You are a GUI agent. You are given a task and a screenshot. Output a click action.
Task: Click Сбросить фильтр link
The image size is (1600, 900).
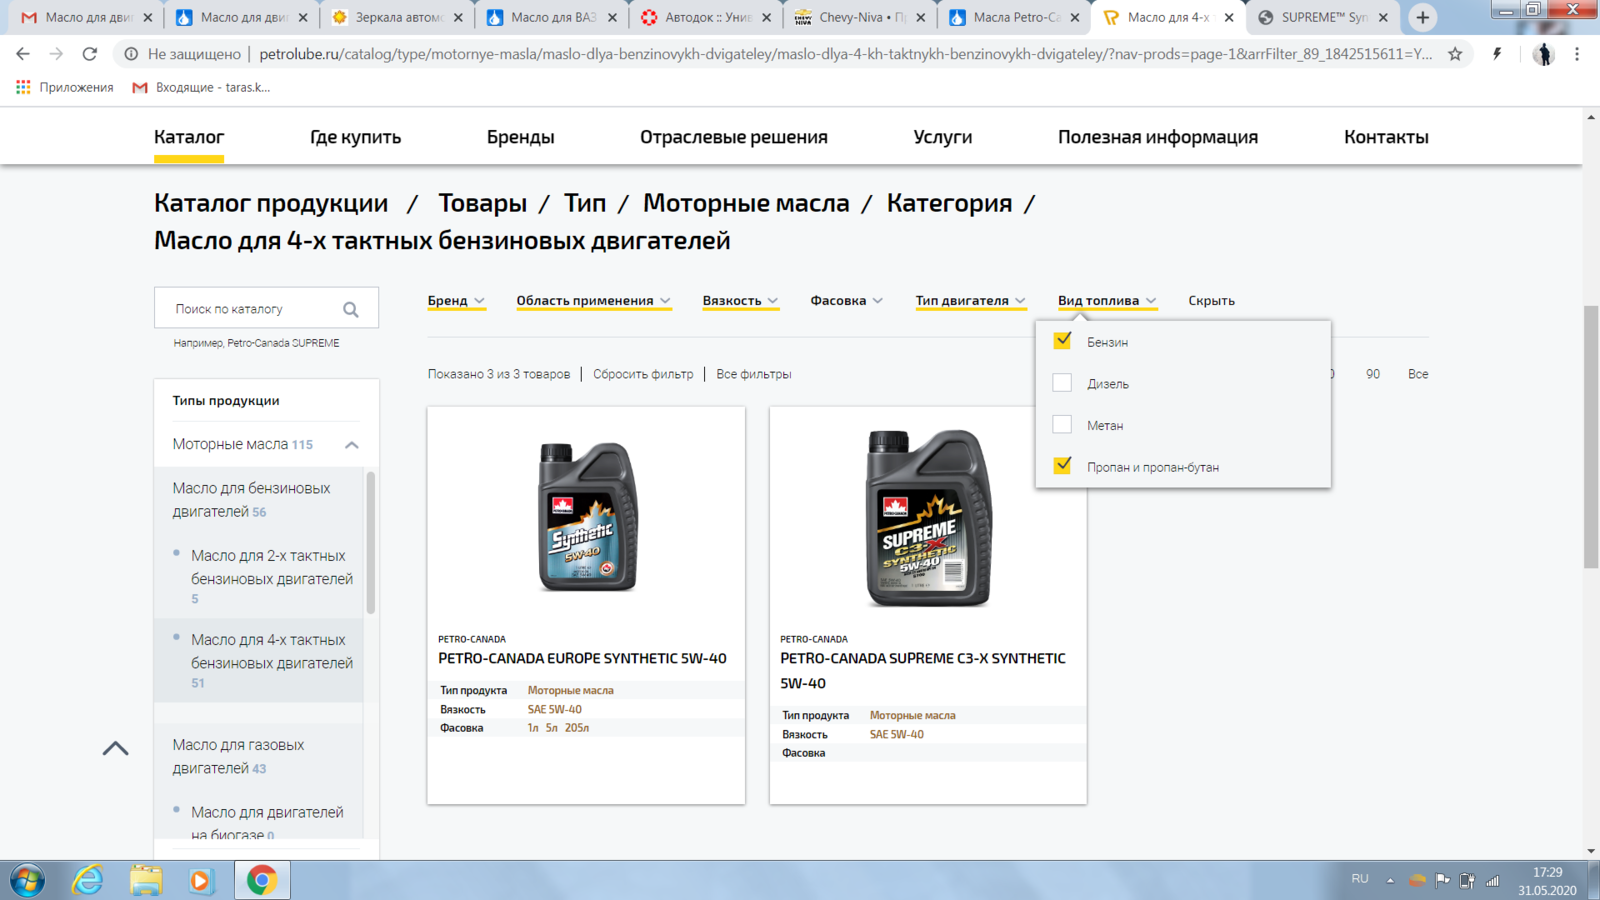643,374
